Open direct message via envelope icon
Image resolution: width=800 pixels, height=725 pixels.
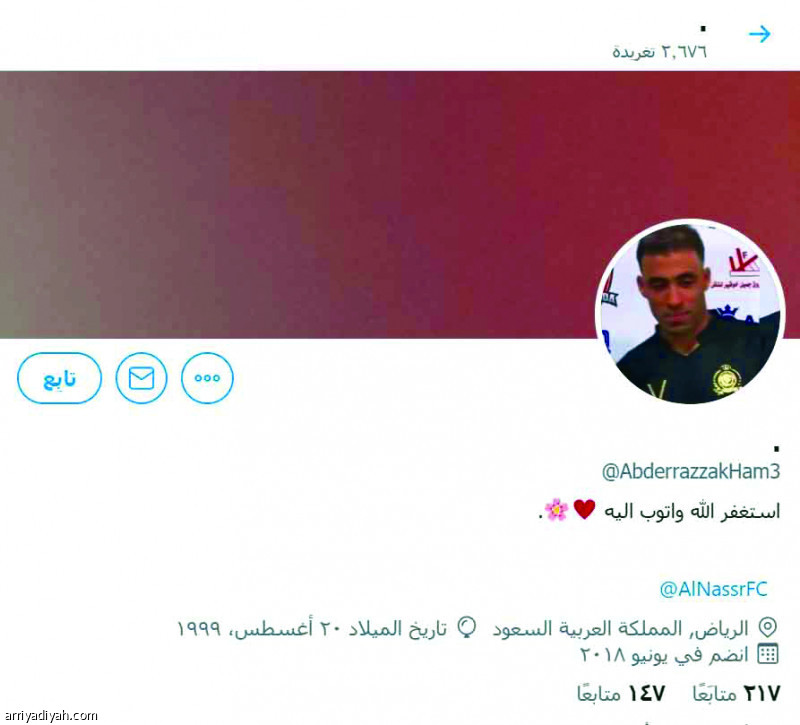tap(141, 378)
